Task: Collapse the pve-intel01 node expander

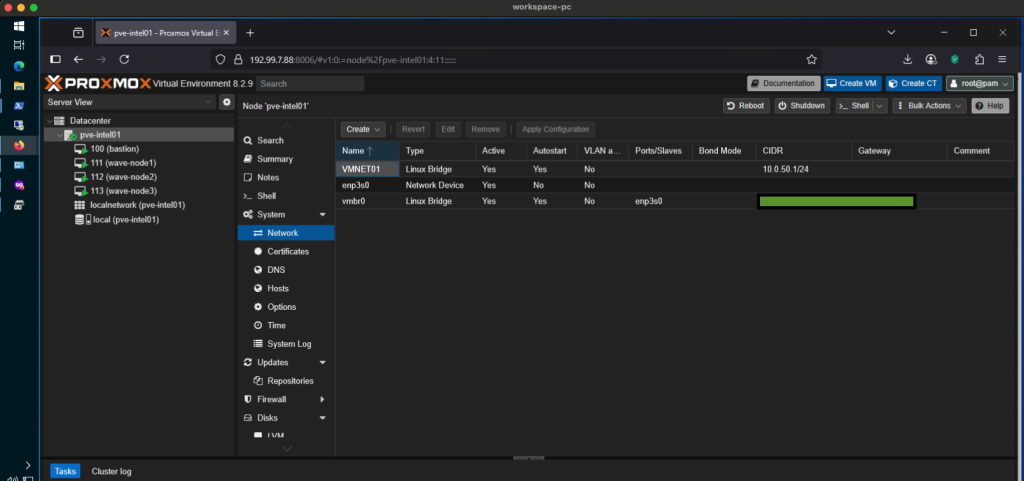Action: [x=60, y=135]
